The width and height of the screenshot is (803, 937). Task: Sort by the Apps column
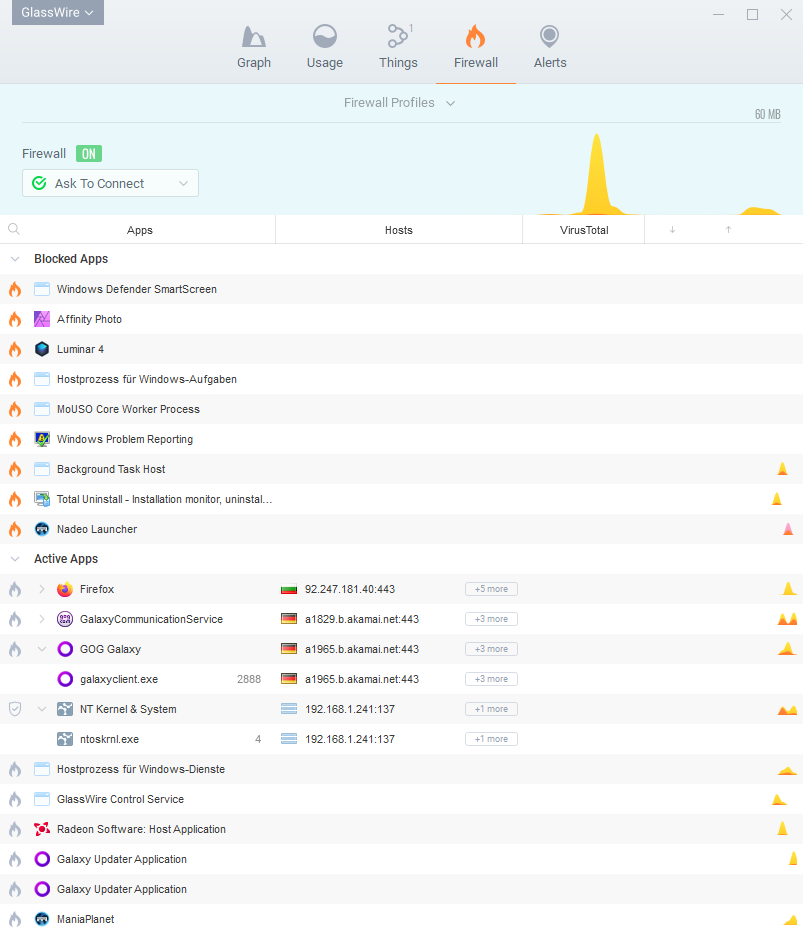coord(140,230)
